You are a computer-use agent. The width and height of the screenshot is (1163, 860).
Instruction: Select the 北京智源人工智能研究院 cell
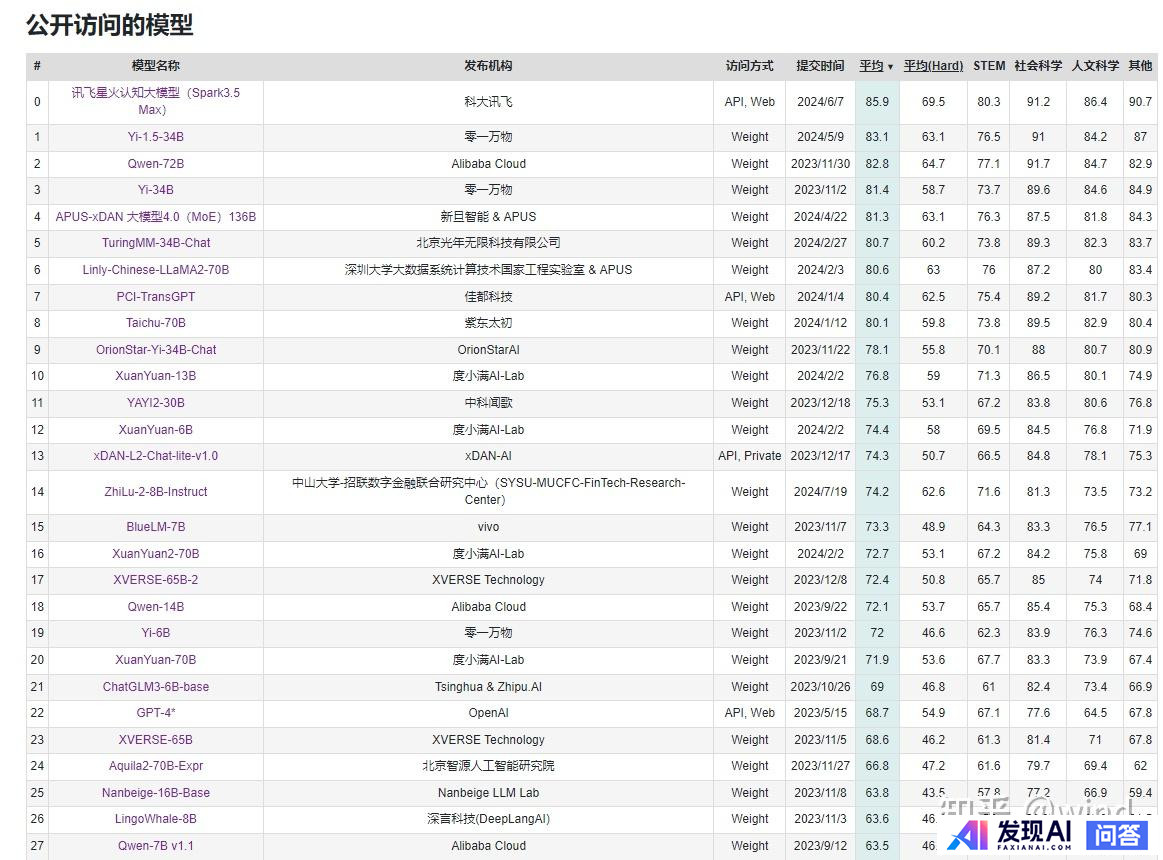pyautogui.click(x=488, y=766)
